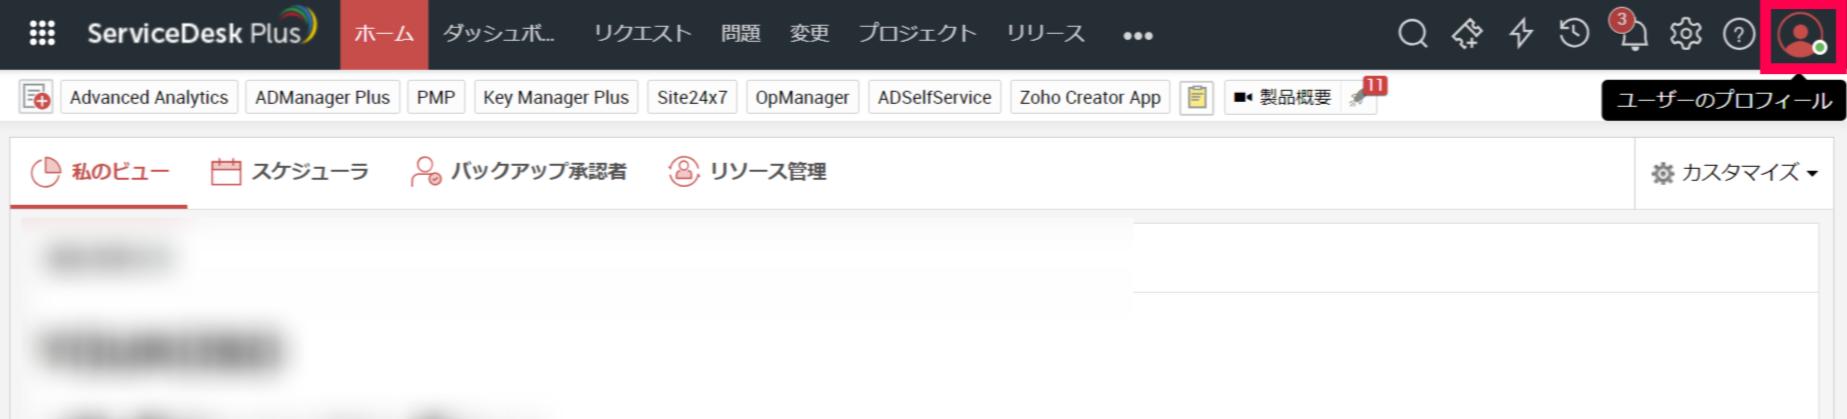Click the new ticket icon in header
Viewport: 1847px width, 419px height.
1467,34
